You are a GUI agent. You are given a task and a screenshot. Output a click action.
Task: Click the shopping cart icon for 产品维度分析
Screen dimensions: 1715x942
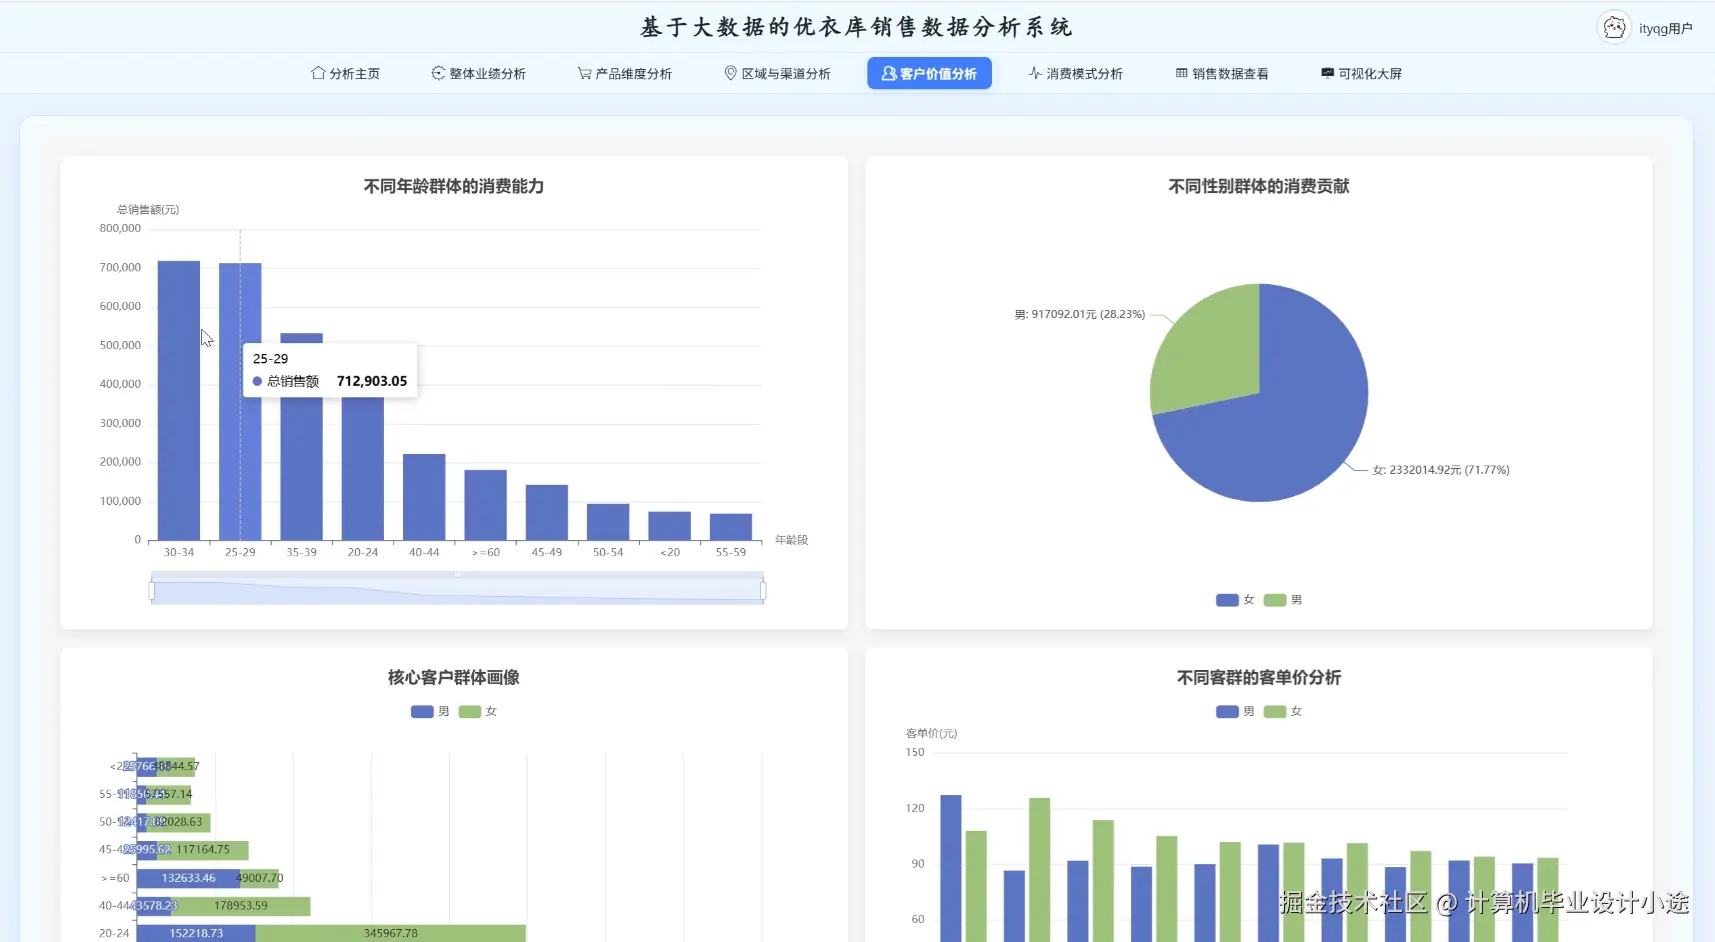(584, 73)
